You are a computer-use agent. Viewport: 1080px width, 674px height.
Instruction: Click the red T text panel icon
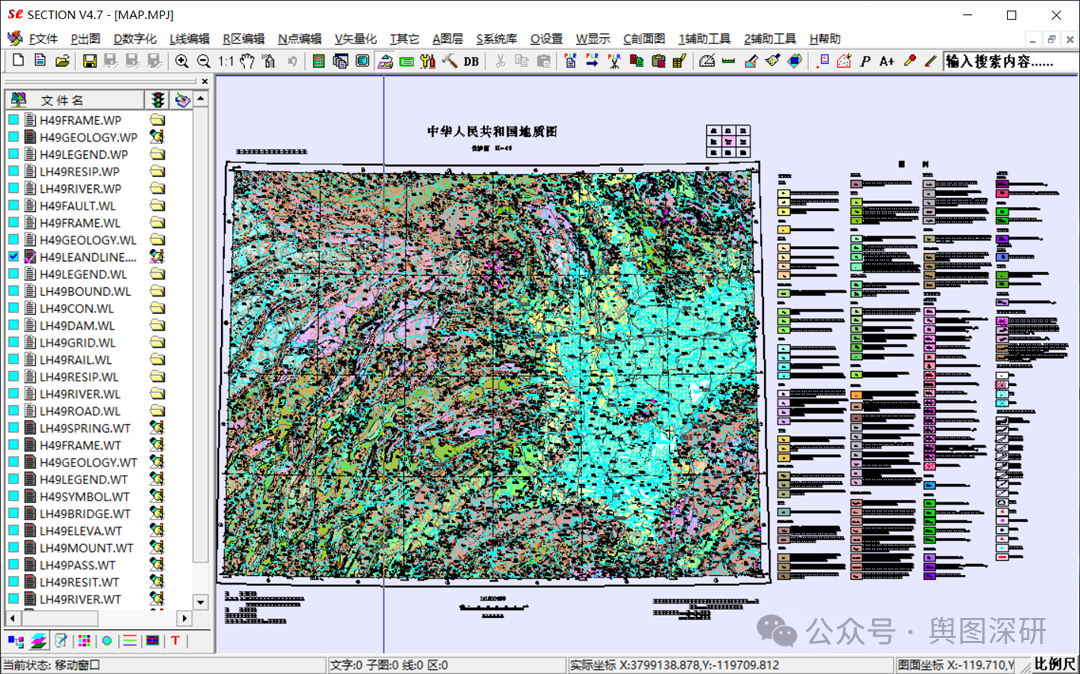(x=175, y=640)
